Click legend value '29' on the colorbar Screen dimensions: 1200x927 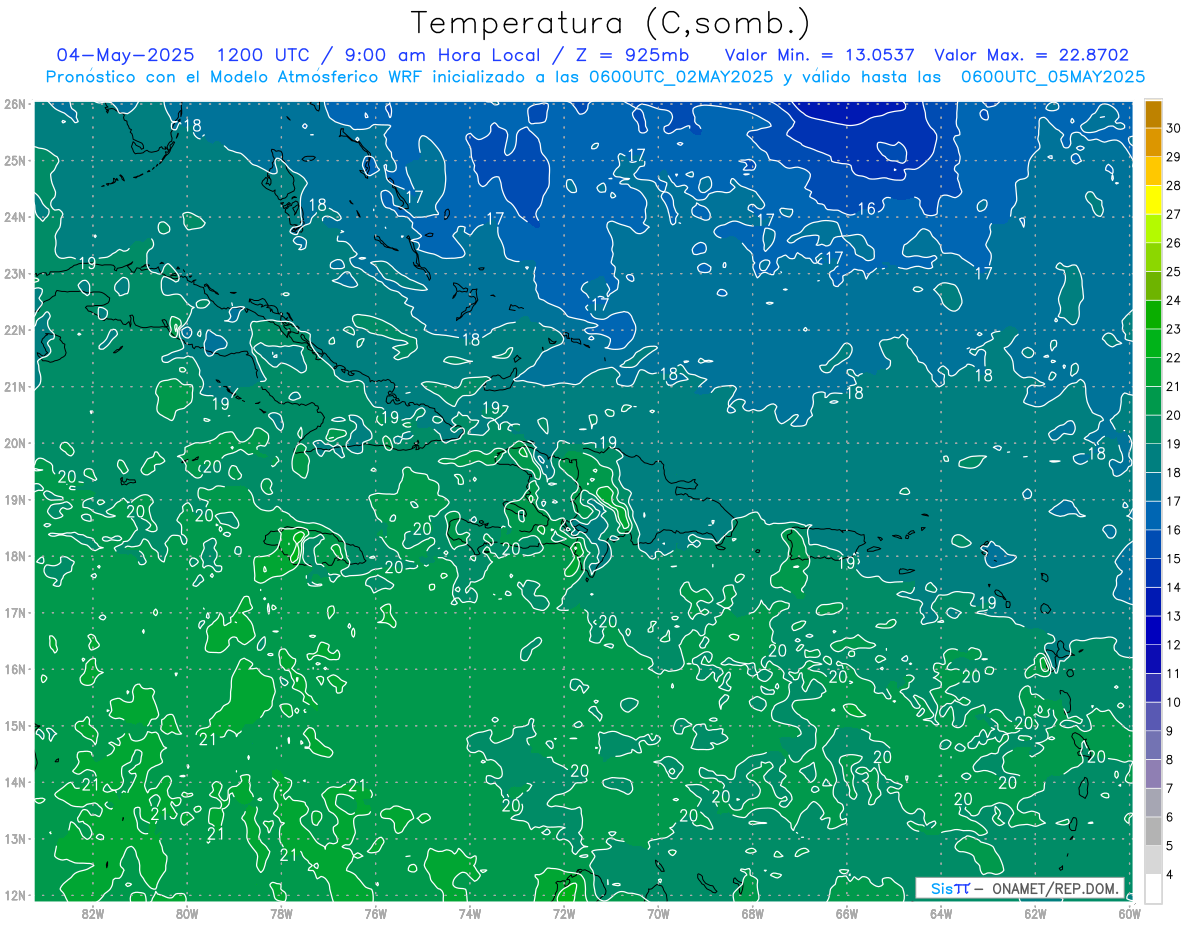click(x=1174, y=157)
